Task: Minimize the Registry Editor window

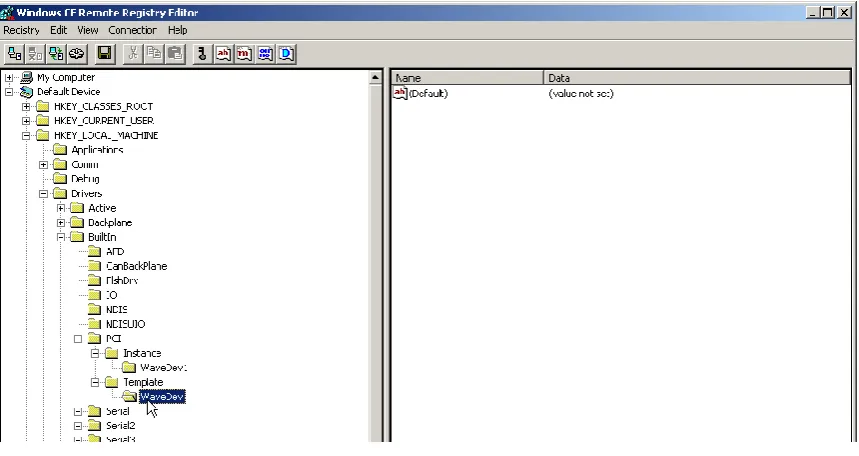Action: (x=812, y=12)
